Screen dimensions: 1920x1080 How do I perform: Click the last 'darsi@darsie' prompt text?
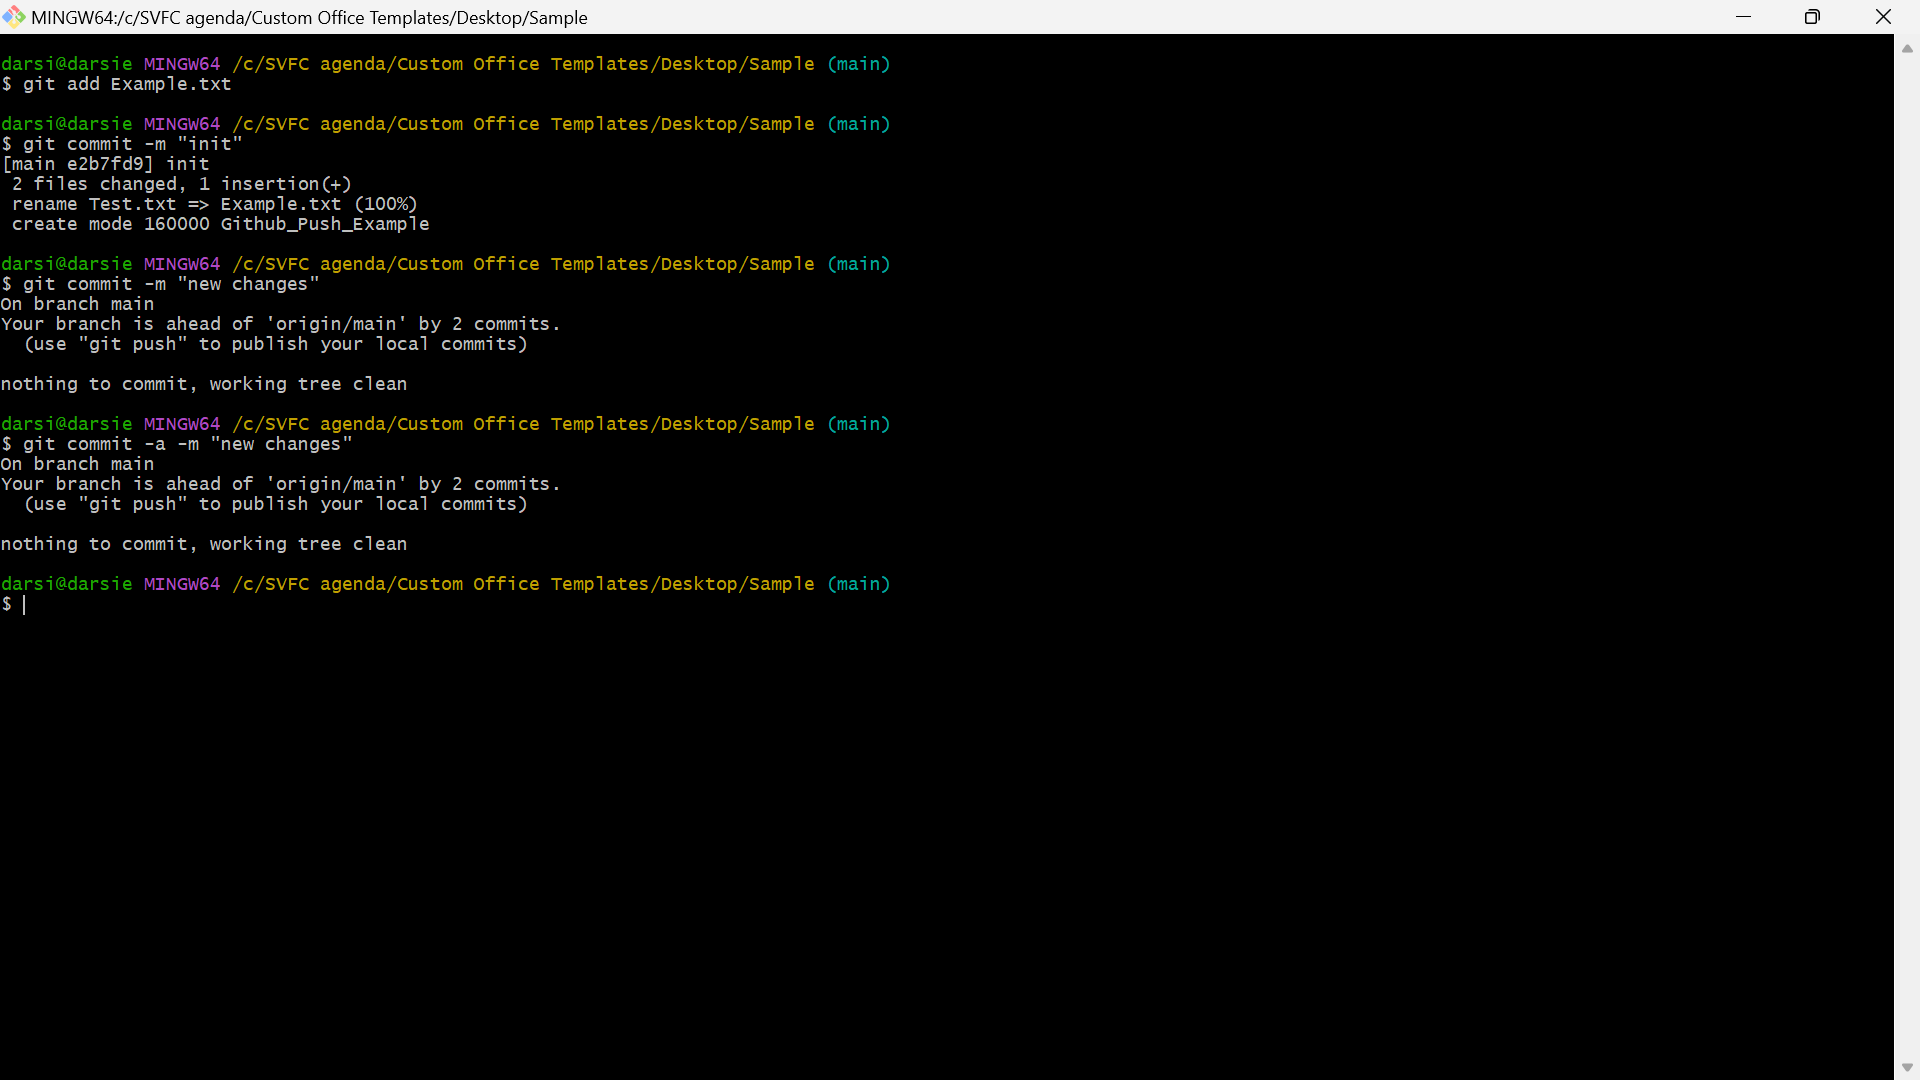point(67,584)
